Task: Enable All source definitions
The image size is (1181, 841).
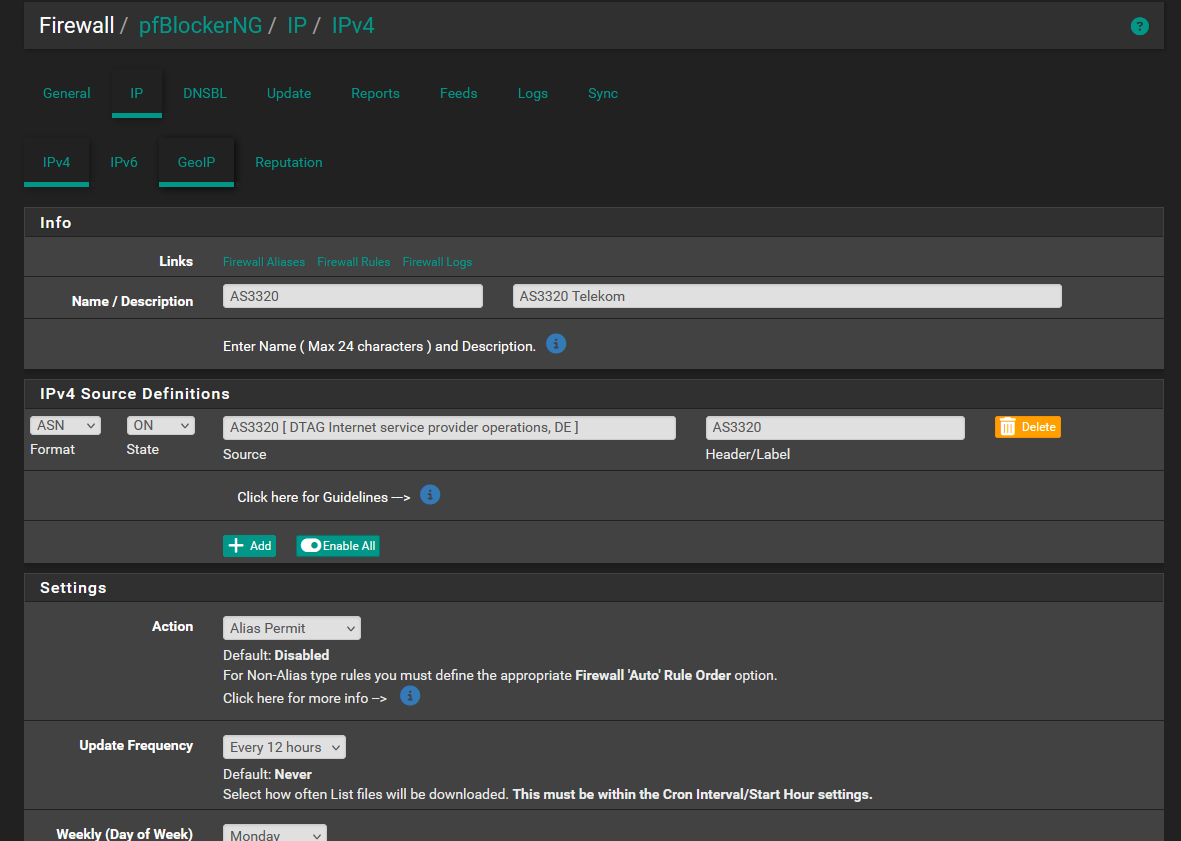Action: pos(337,545)
